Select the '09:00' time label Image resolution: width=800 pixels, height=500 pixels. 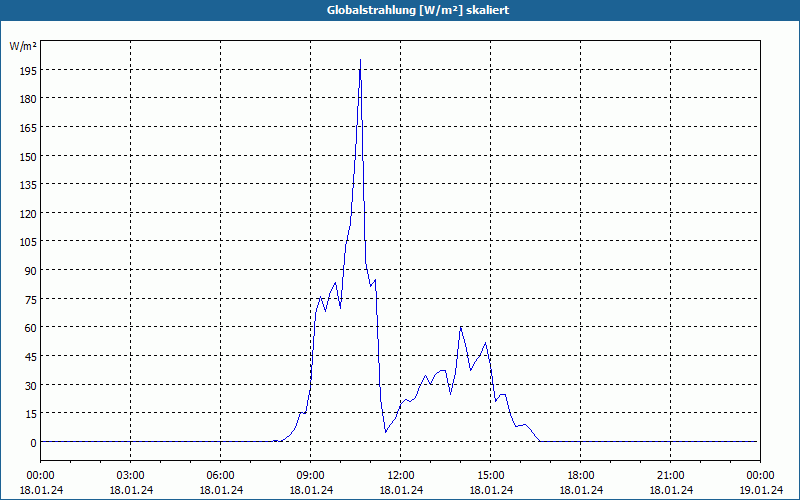(x=311, y=476)
